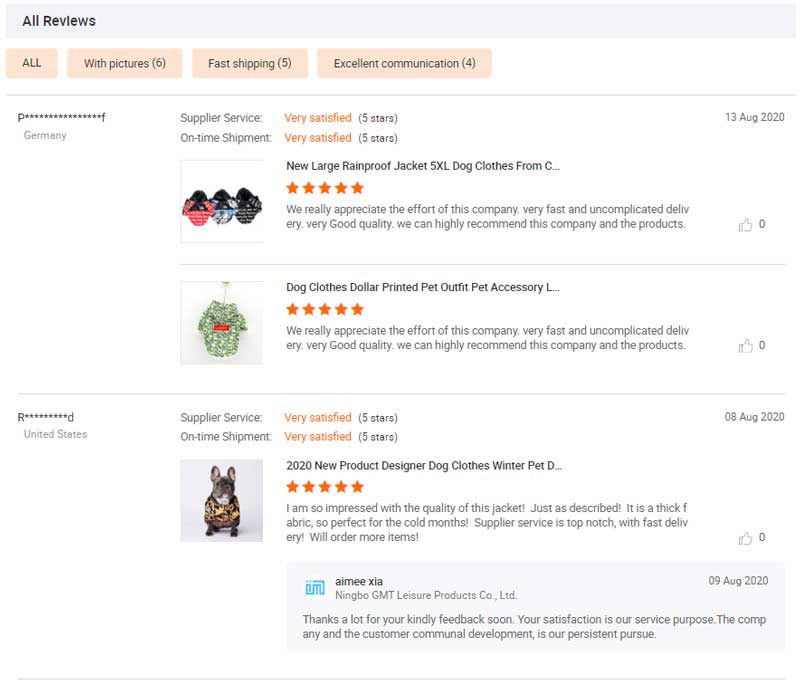Click thumbs-up on Dollar Printed outfit review
This screenshot has height=680, width=800.
click(x=745, y=346)
